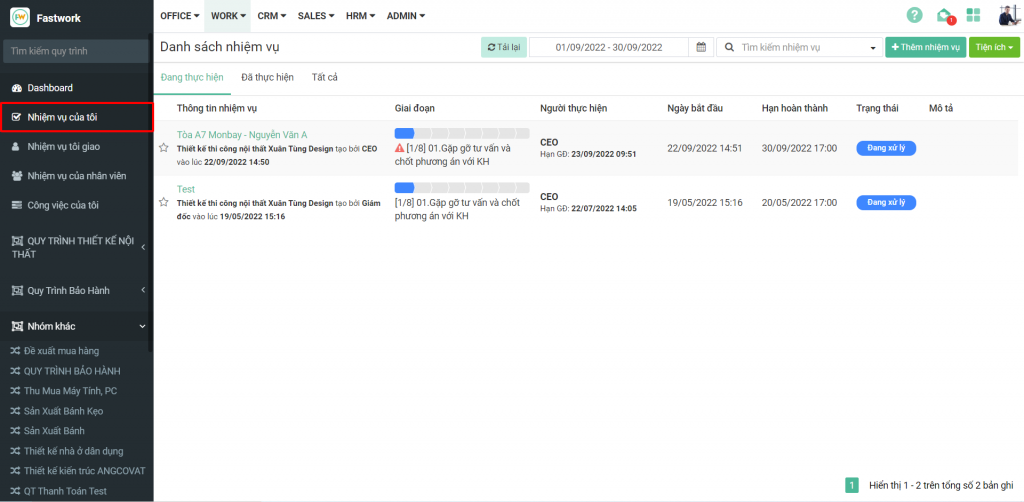Viewport: 1024px width, 502px height.
Task: Collapse the Nhóm khác group
Action: pos(142,326)
